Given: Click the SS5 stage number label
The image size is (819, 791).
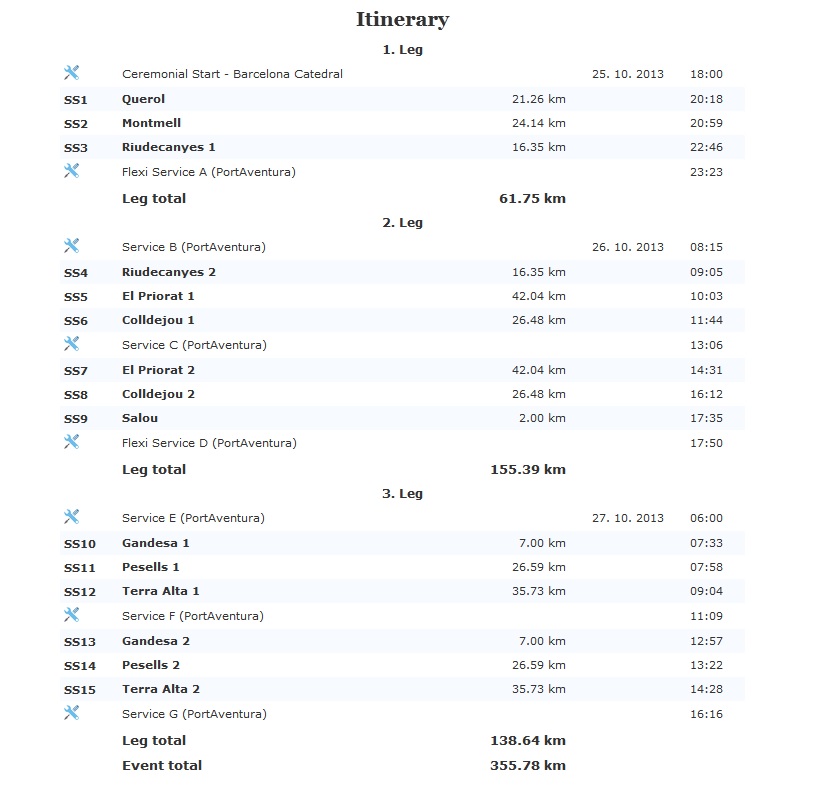Looking at the screenshot, I should point(76,297).
